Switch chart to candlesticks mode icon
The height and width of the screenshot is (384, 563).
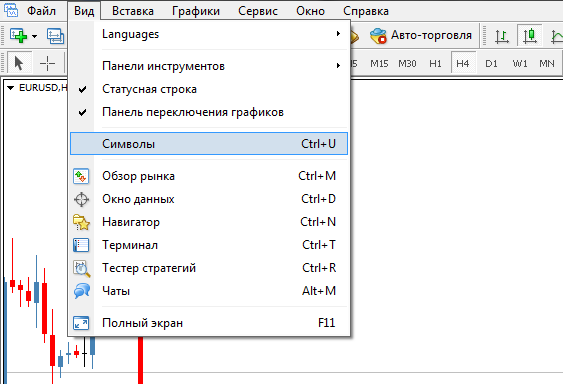[530, 36]
